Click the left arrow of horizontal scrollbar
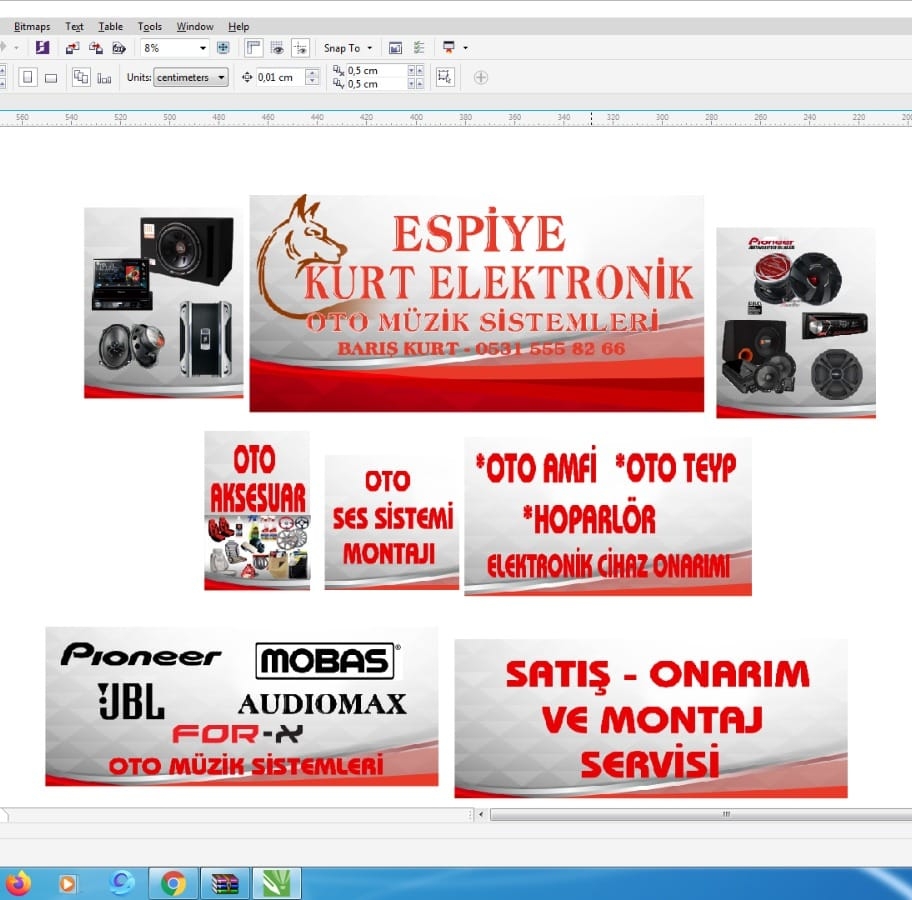 pyautogui.click(x=481, y=814)
